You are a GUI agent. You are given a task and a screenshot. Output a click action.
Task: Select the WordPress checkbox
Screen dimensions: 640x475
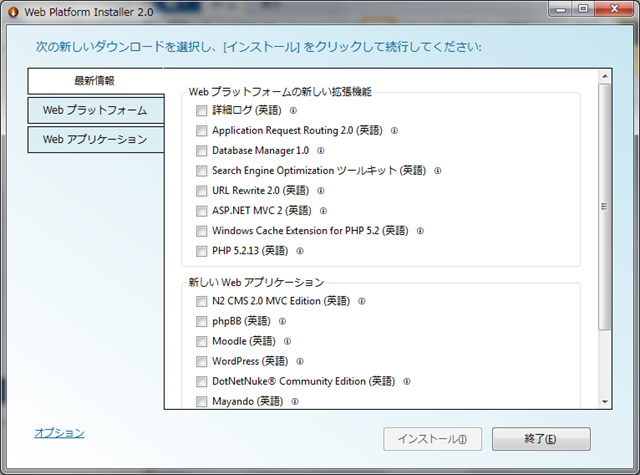coord(202,361)
